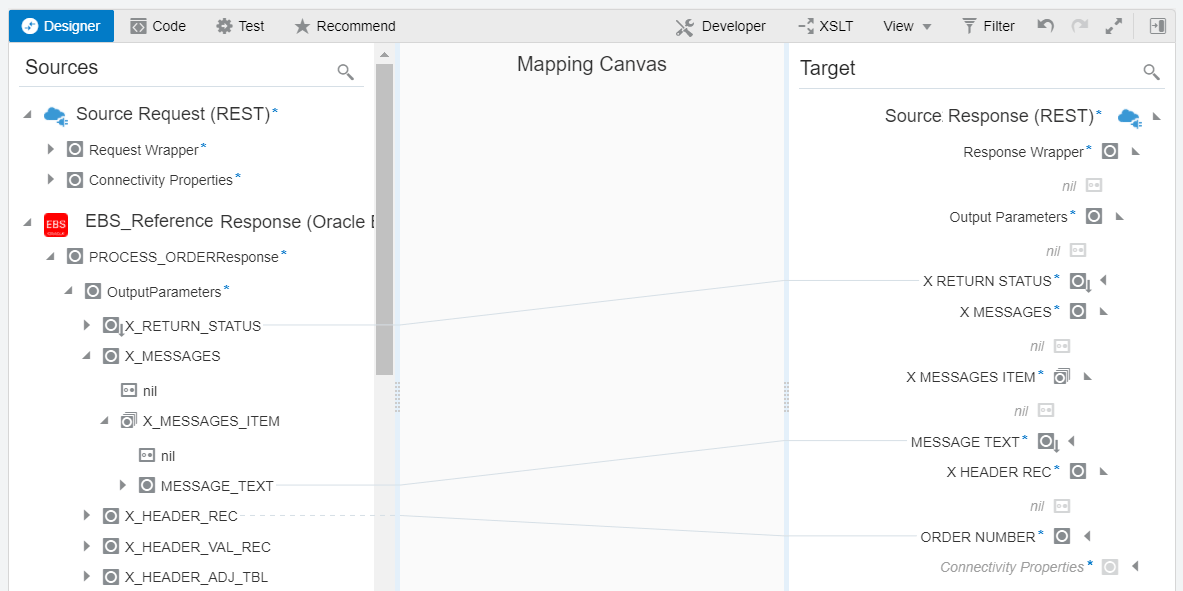Image resolution: width=1183 pixels, height=591 pixels.
Task: Expand the MESSAGE_TEXT node
Action: (123, 485)
